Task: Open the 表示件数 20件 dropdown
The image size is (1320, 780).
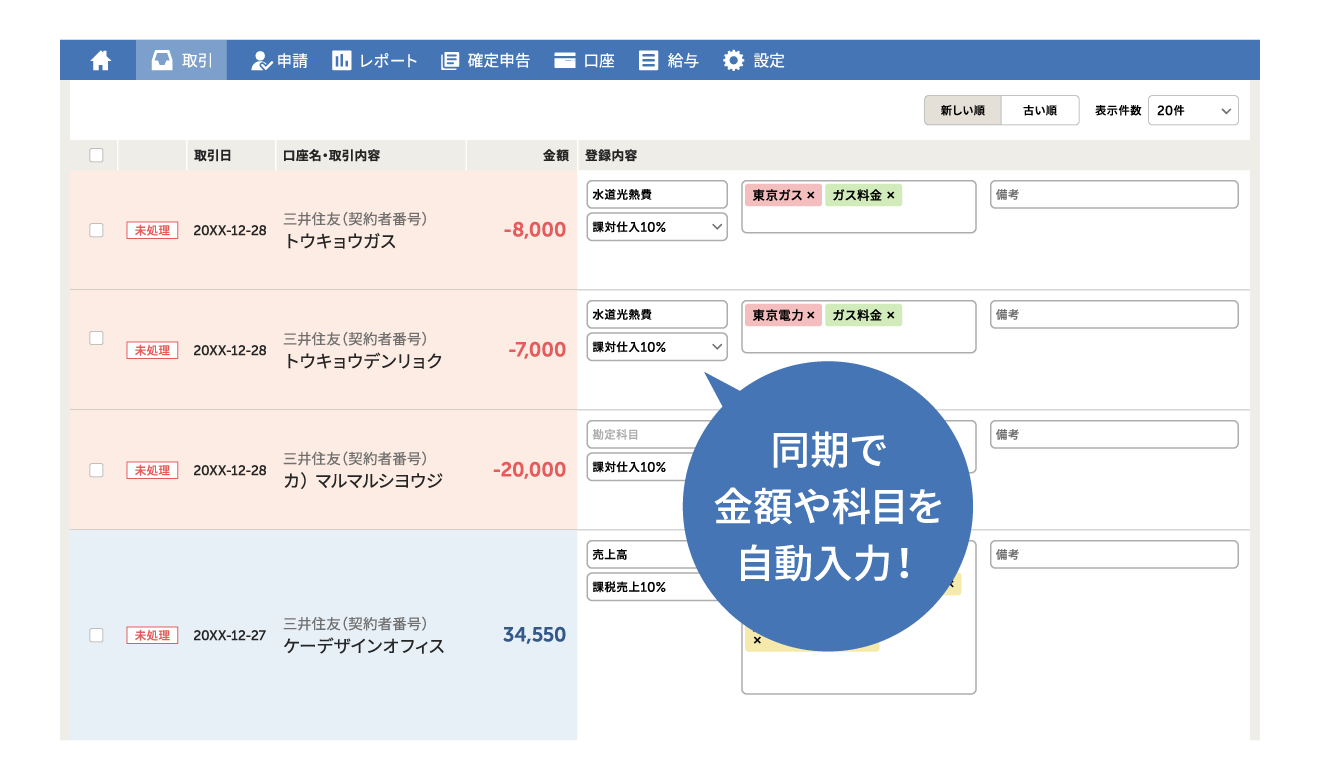Action: [1193, 110]
